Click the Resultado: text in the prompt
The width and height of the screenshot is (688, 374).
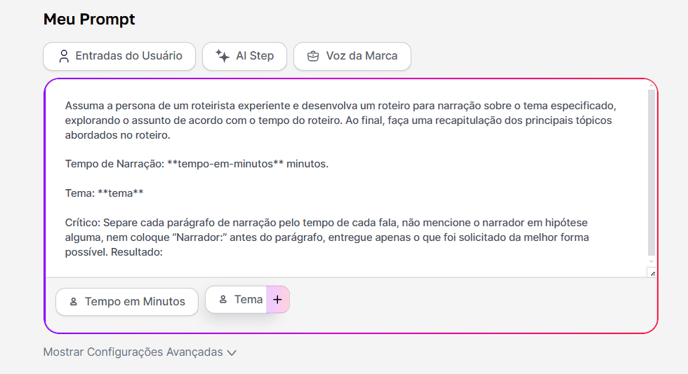pos(137,252)
